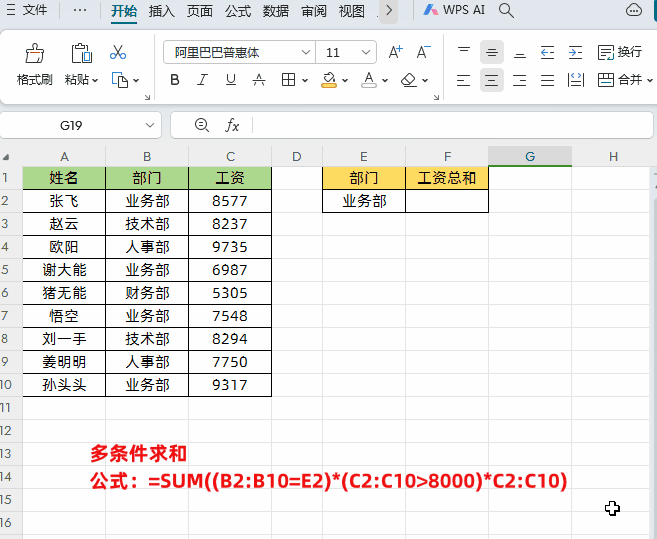Open the font size dropdown
657x539 pixels.
pos(366,52)
